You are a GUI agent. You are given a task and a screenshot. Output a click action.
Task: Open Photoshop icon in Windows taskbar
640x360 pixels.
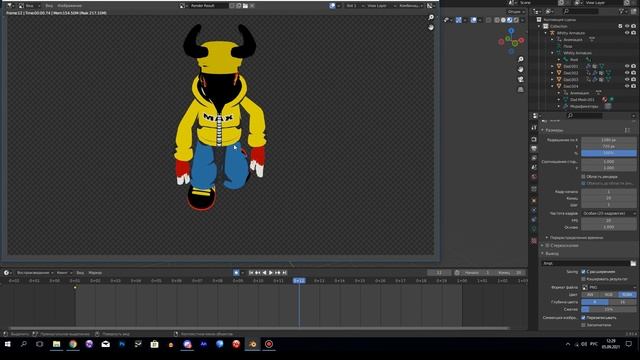[122, 344]
